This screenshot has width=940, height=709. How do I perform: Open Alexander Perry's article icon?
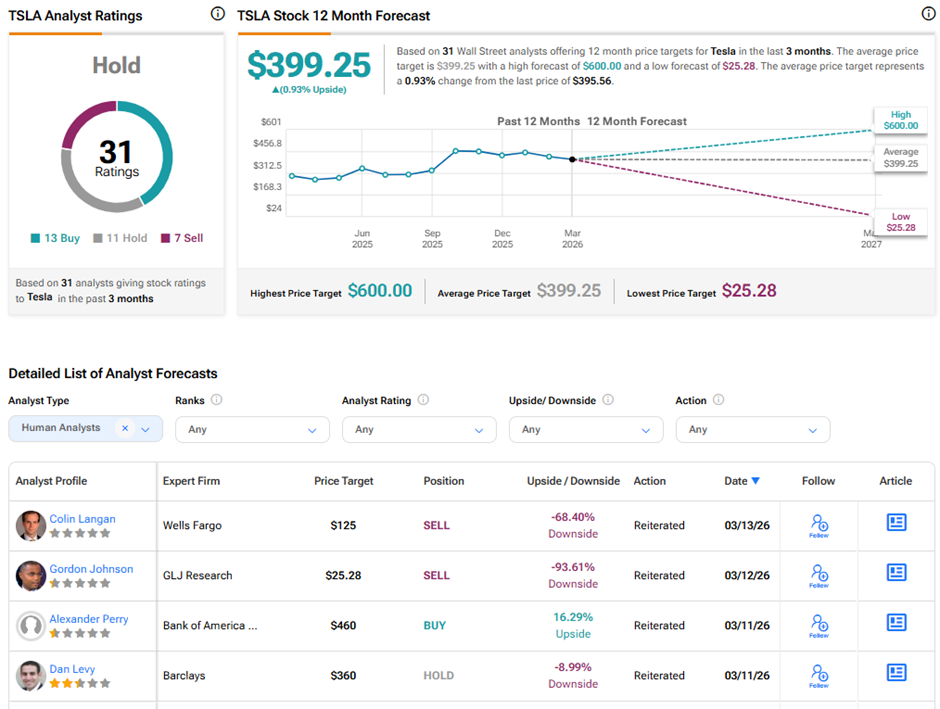click(896, 623)
